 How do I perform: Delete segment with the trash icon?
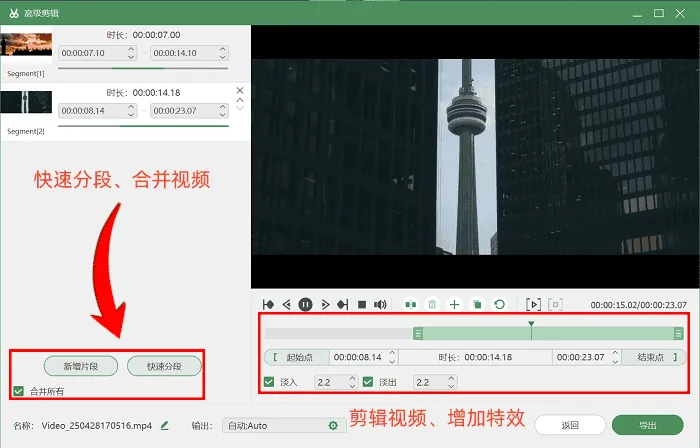pyautogui.click(x=432, y=305)
